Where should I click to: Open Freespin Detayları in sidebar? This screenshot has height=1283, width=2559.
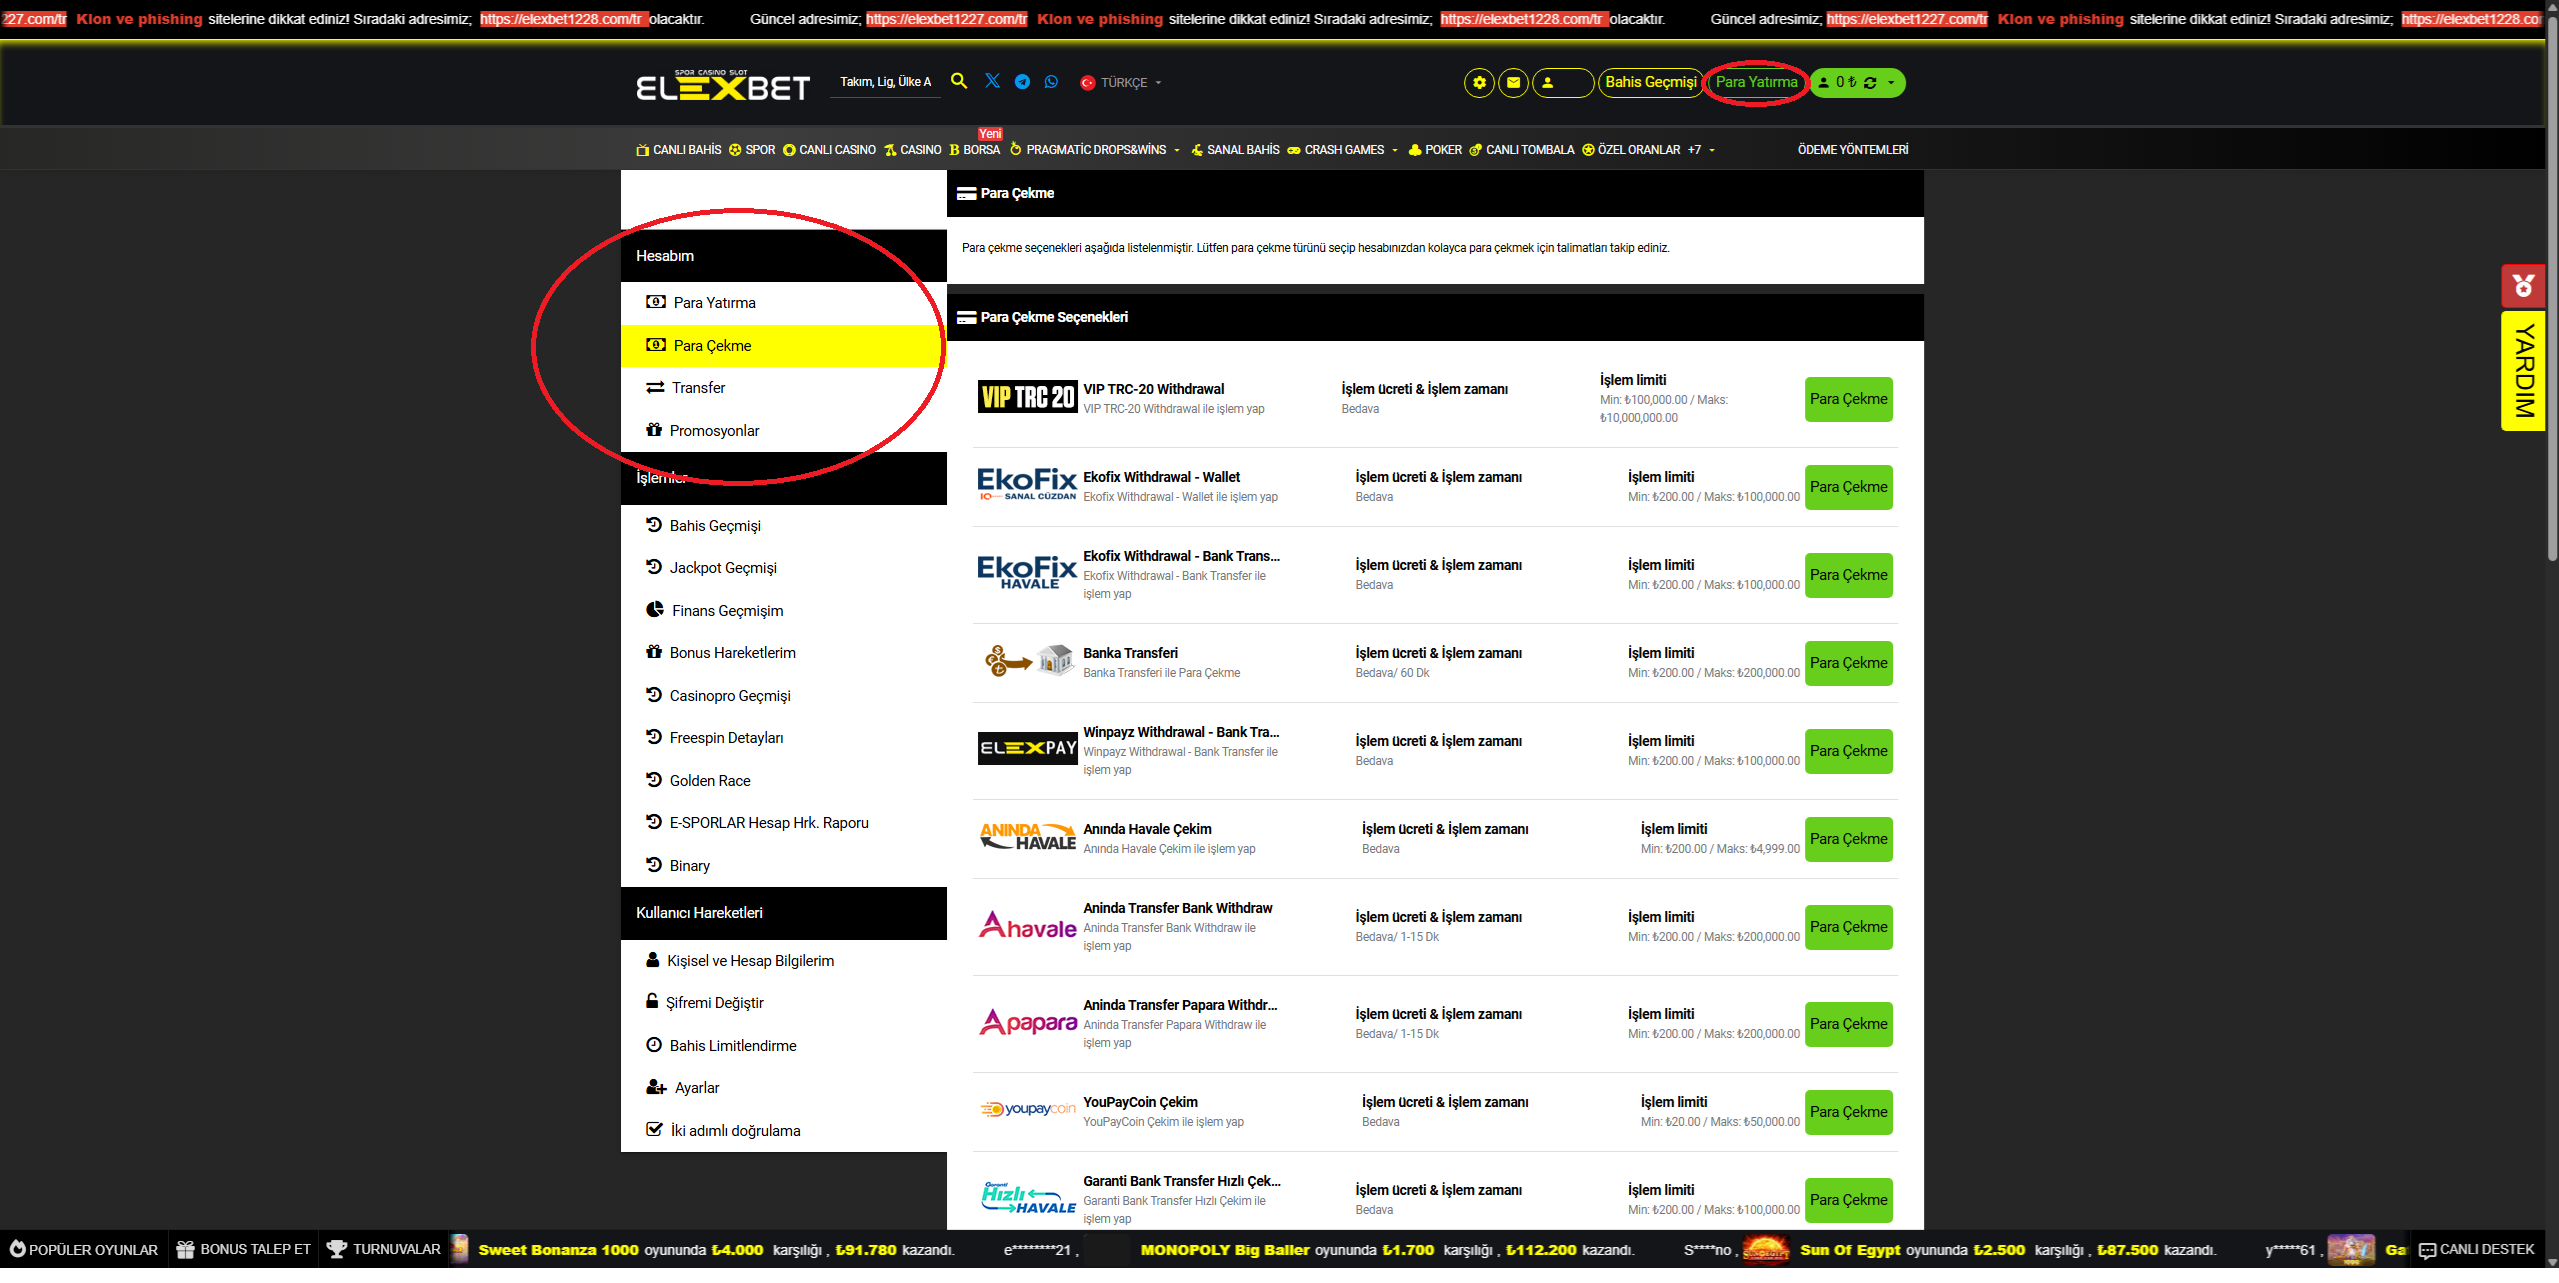click(784, 738)
